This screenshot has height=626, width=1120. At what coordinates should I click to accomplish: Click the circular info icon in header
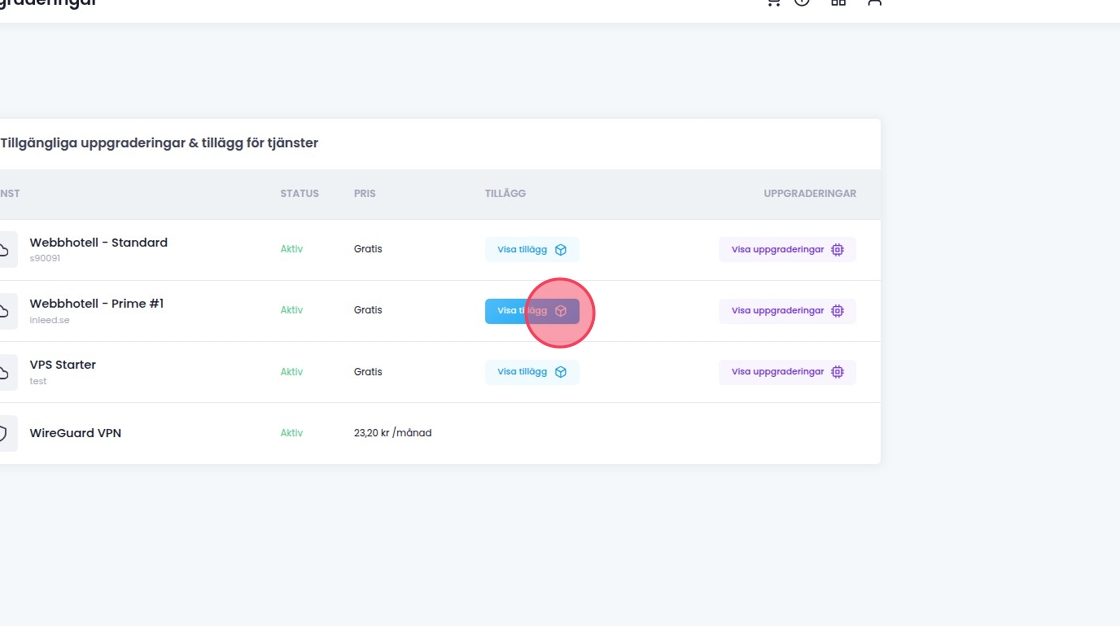click(x=802, y=3)
